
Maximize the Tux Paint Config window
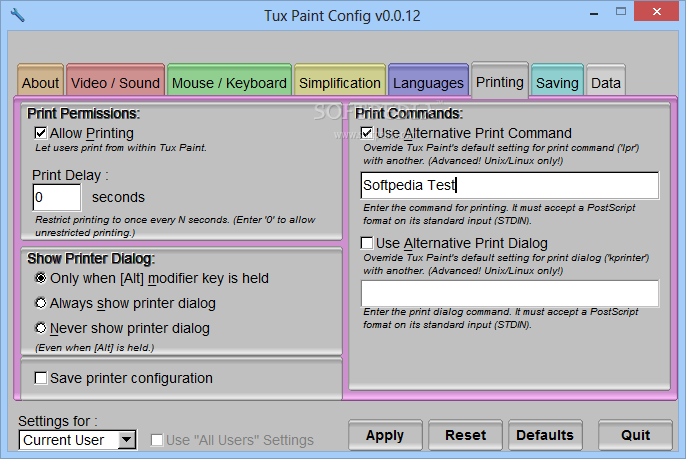coord(621,12)
